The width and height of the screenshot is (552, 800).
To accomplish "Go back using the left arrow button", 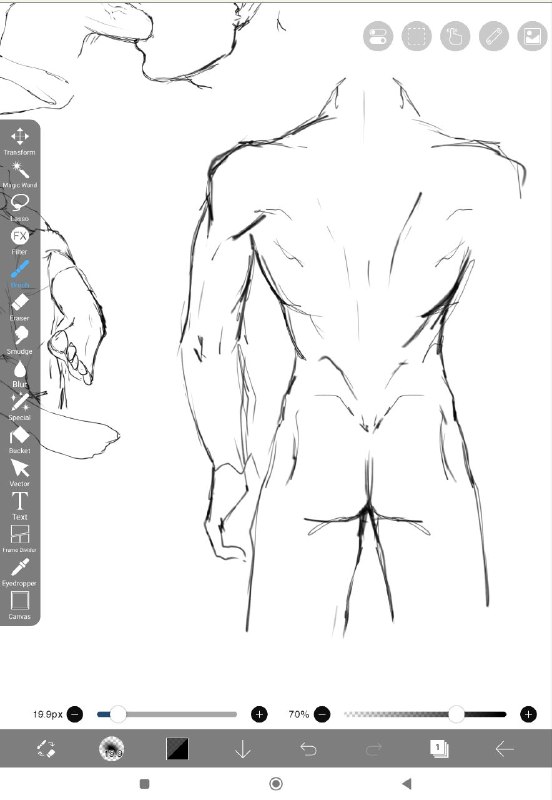I will pos(505,748).
